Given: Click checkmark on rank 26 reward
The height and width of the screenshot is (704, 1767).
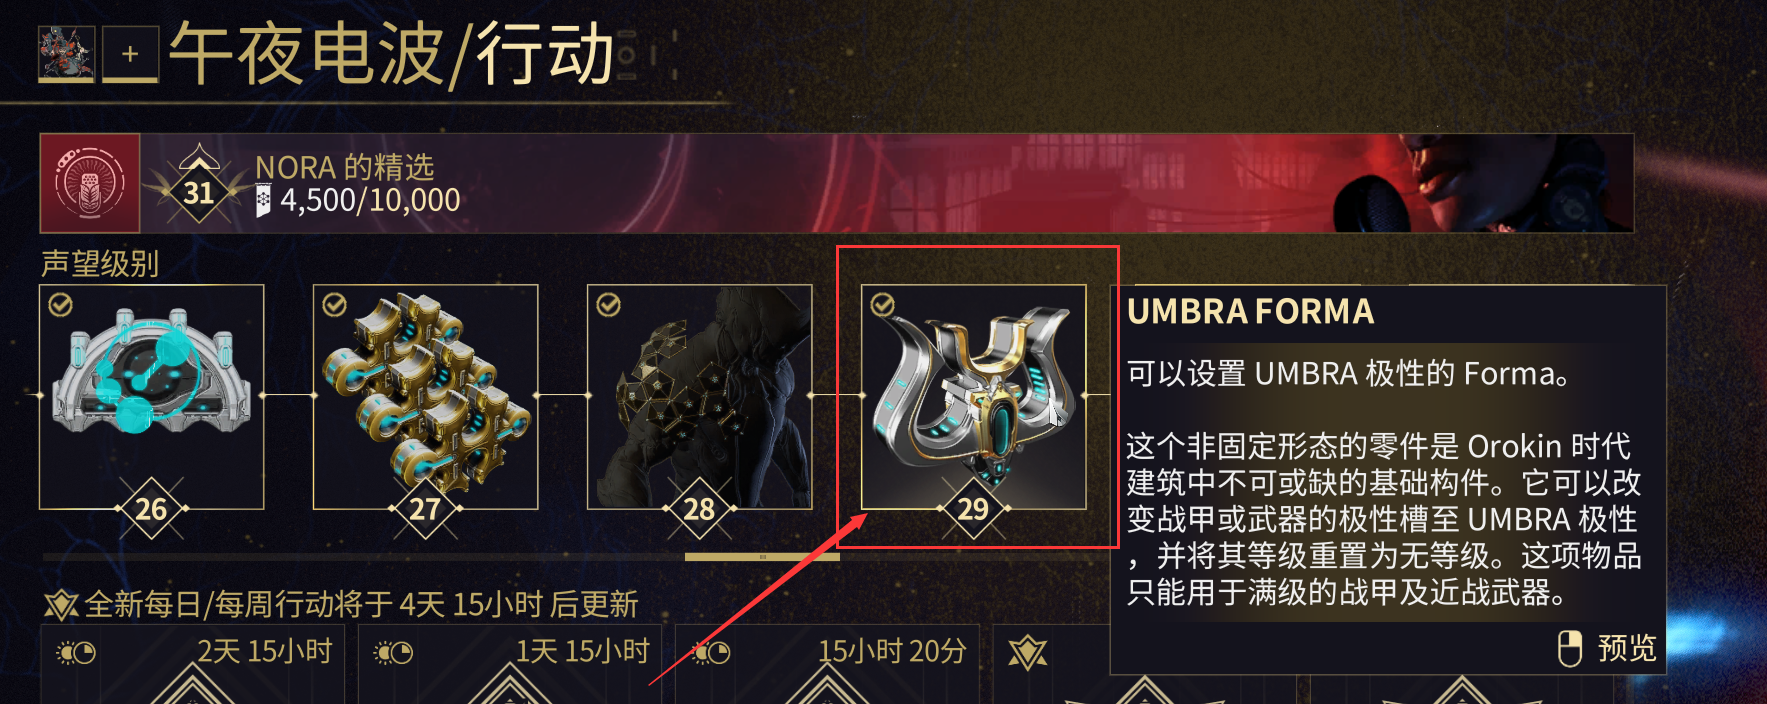Looking at the screenshot, I should [x=61, y=305].
